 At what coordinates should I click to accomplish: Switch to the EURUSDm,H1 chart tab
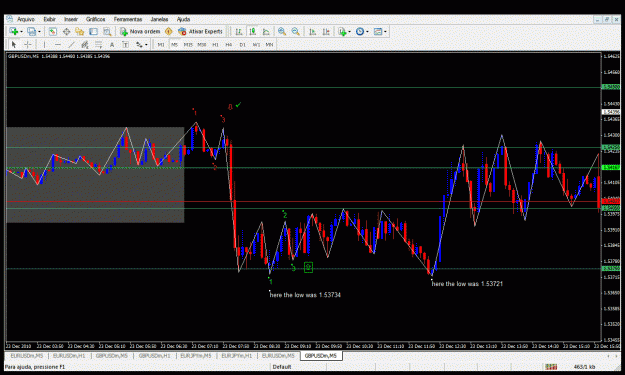click(69, 355)
